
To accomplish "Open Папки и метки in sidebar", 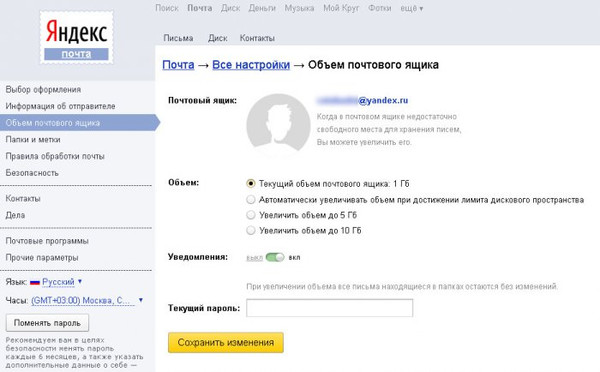I will click(33, 140).
